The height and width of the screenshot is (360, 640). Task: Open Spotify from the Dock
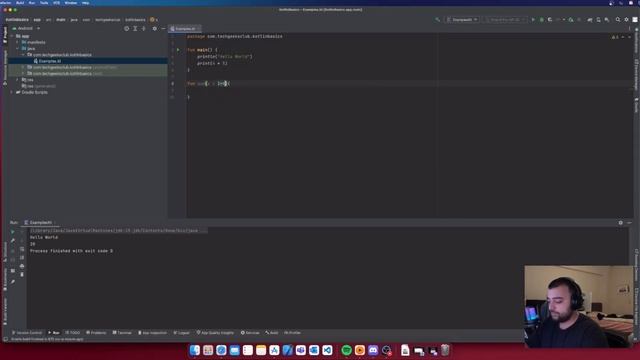click(x=347, y=350)
